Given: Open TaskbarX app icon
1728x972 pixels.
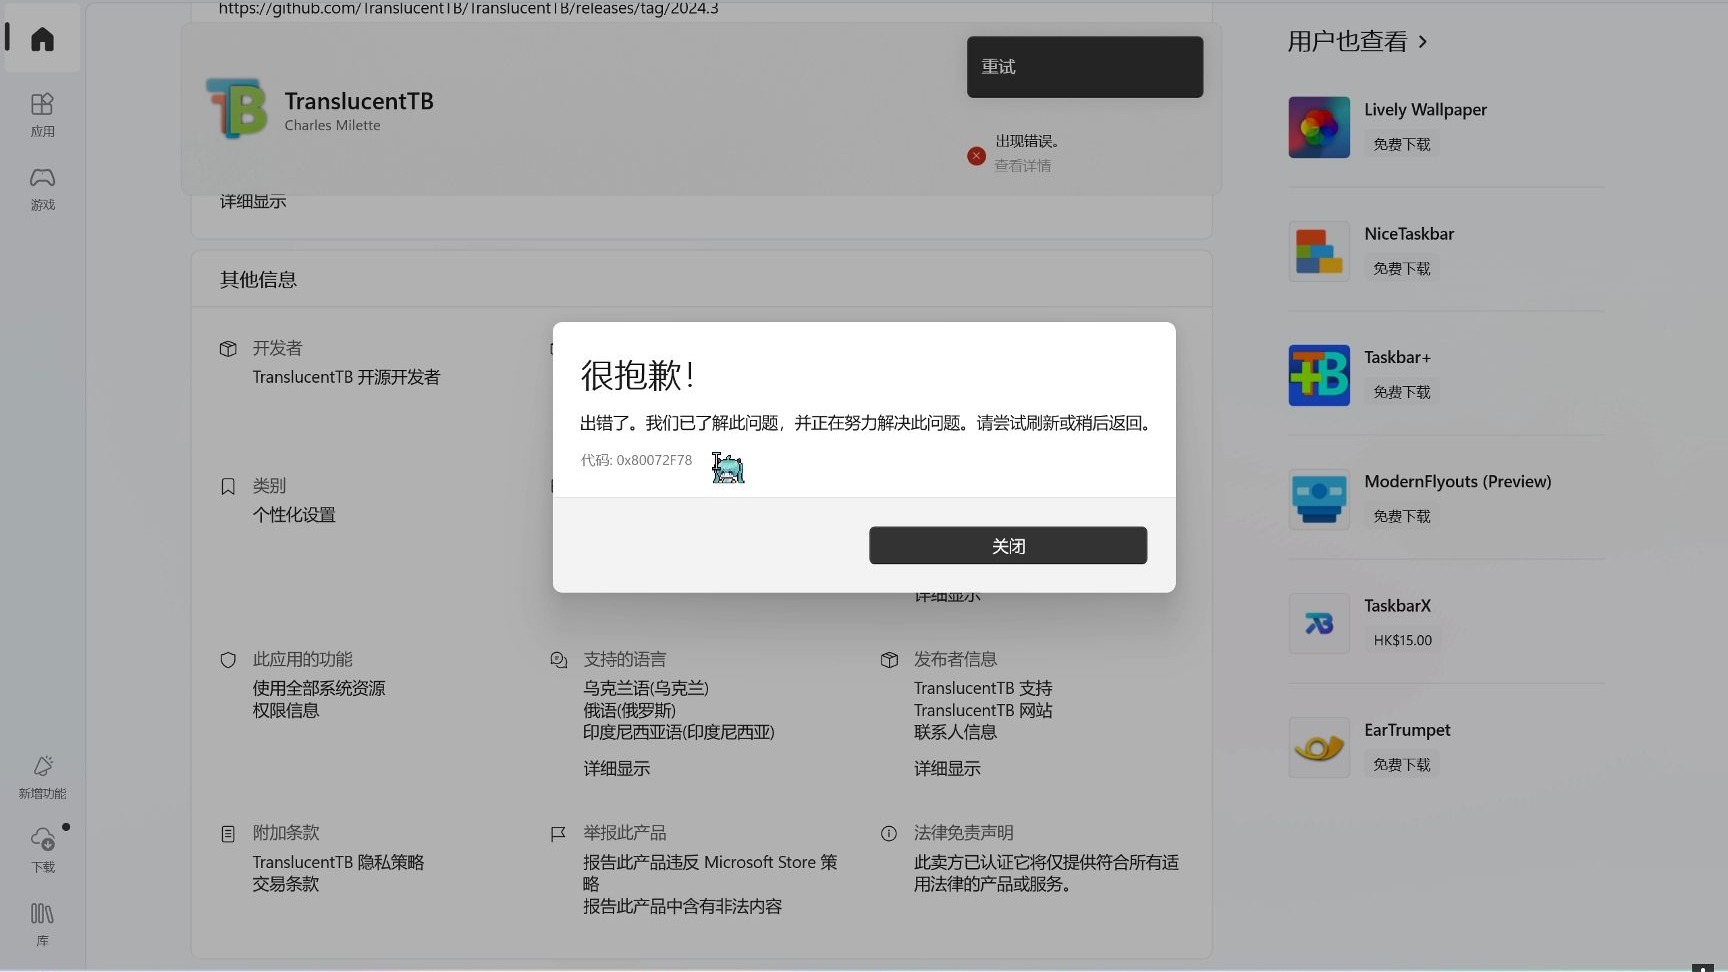Looking at the screenshot, I should pos(1319,623).
